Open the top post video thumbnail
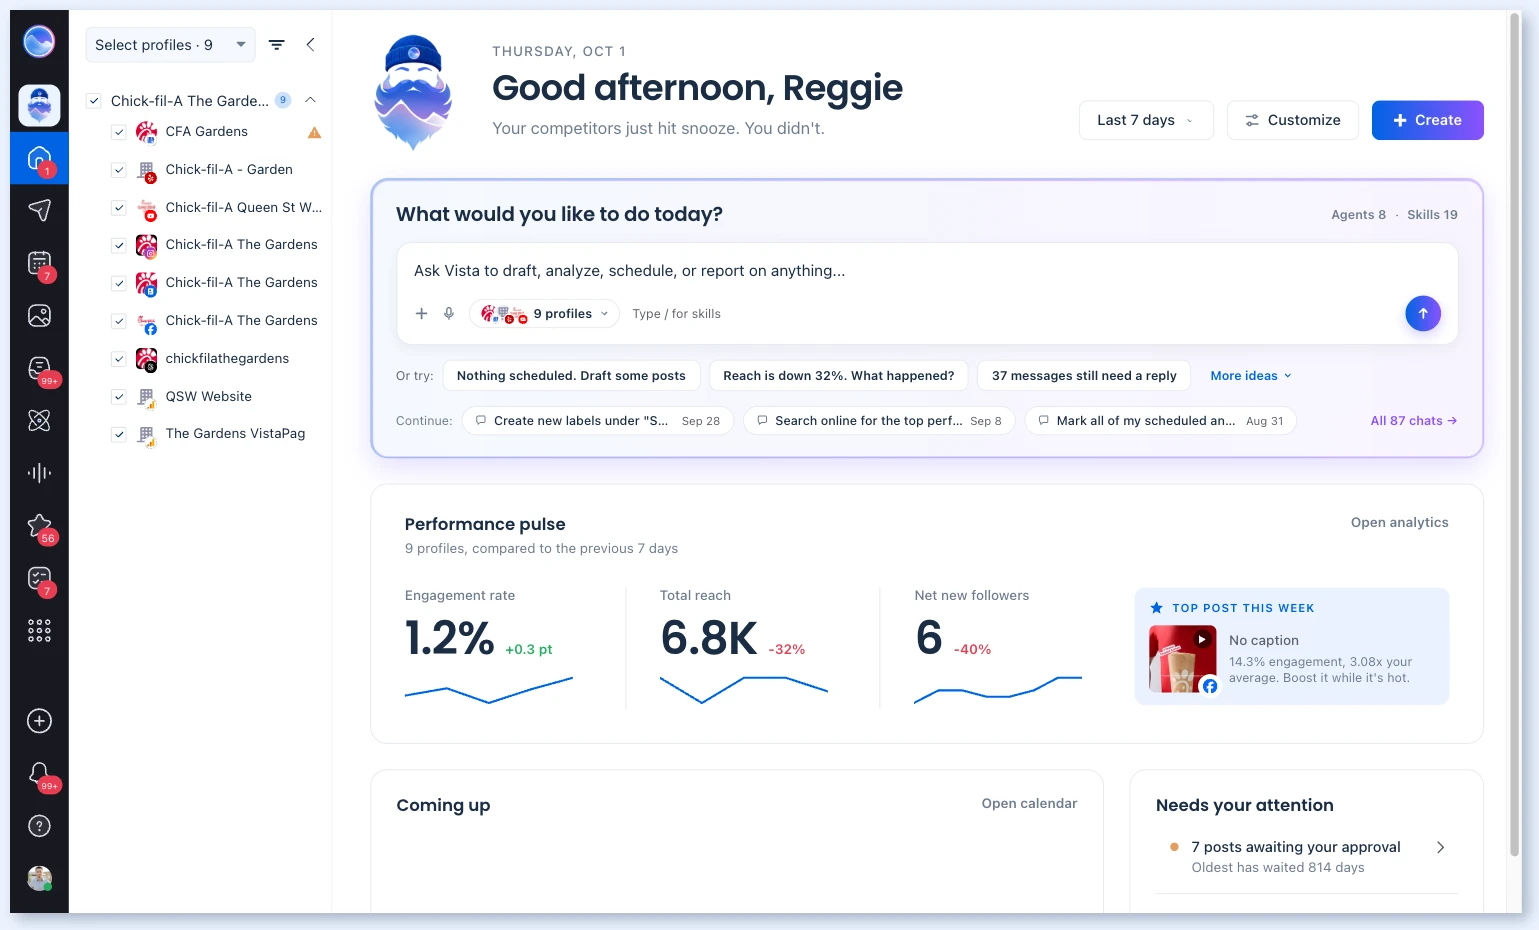 (1183, 659)
